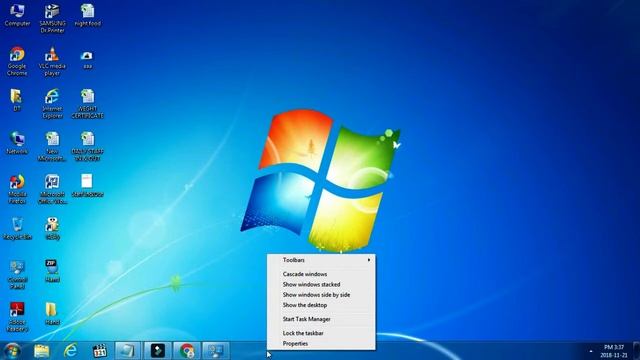Switch to the monitors icon taskbar button
The width and height of the screenshot is (640, 360).
coord(216,351)
